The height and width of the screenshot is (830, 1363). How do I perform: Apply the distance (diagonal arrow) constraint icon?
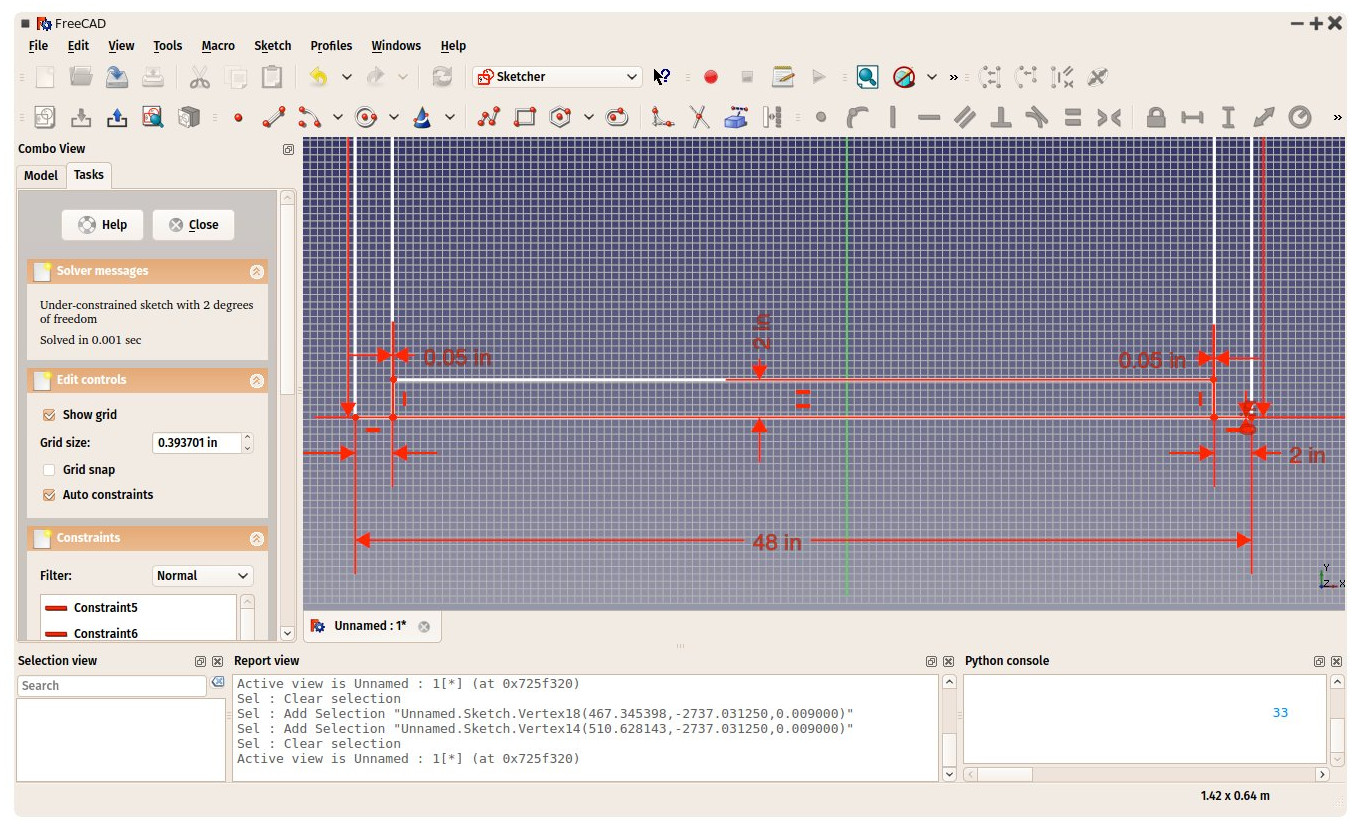[1264, 118]
